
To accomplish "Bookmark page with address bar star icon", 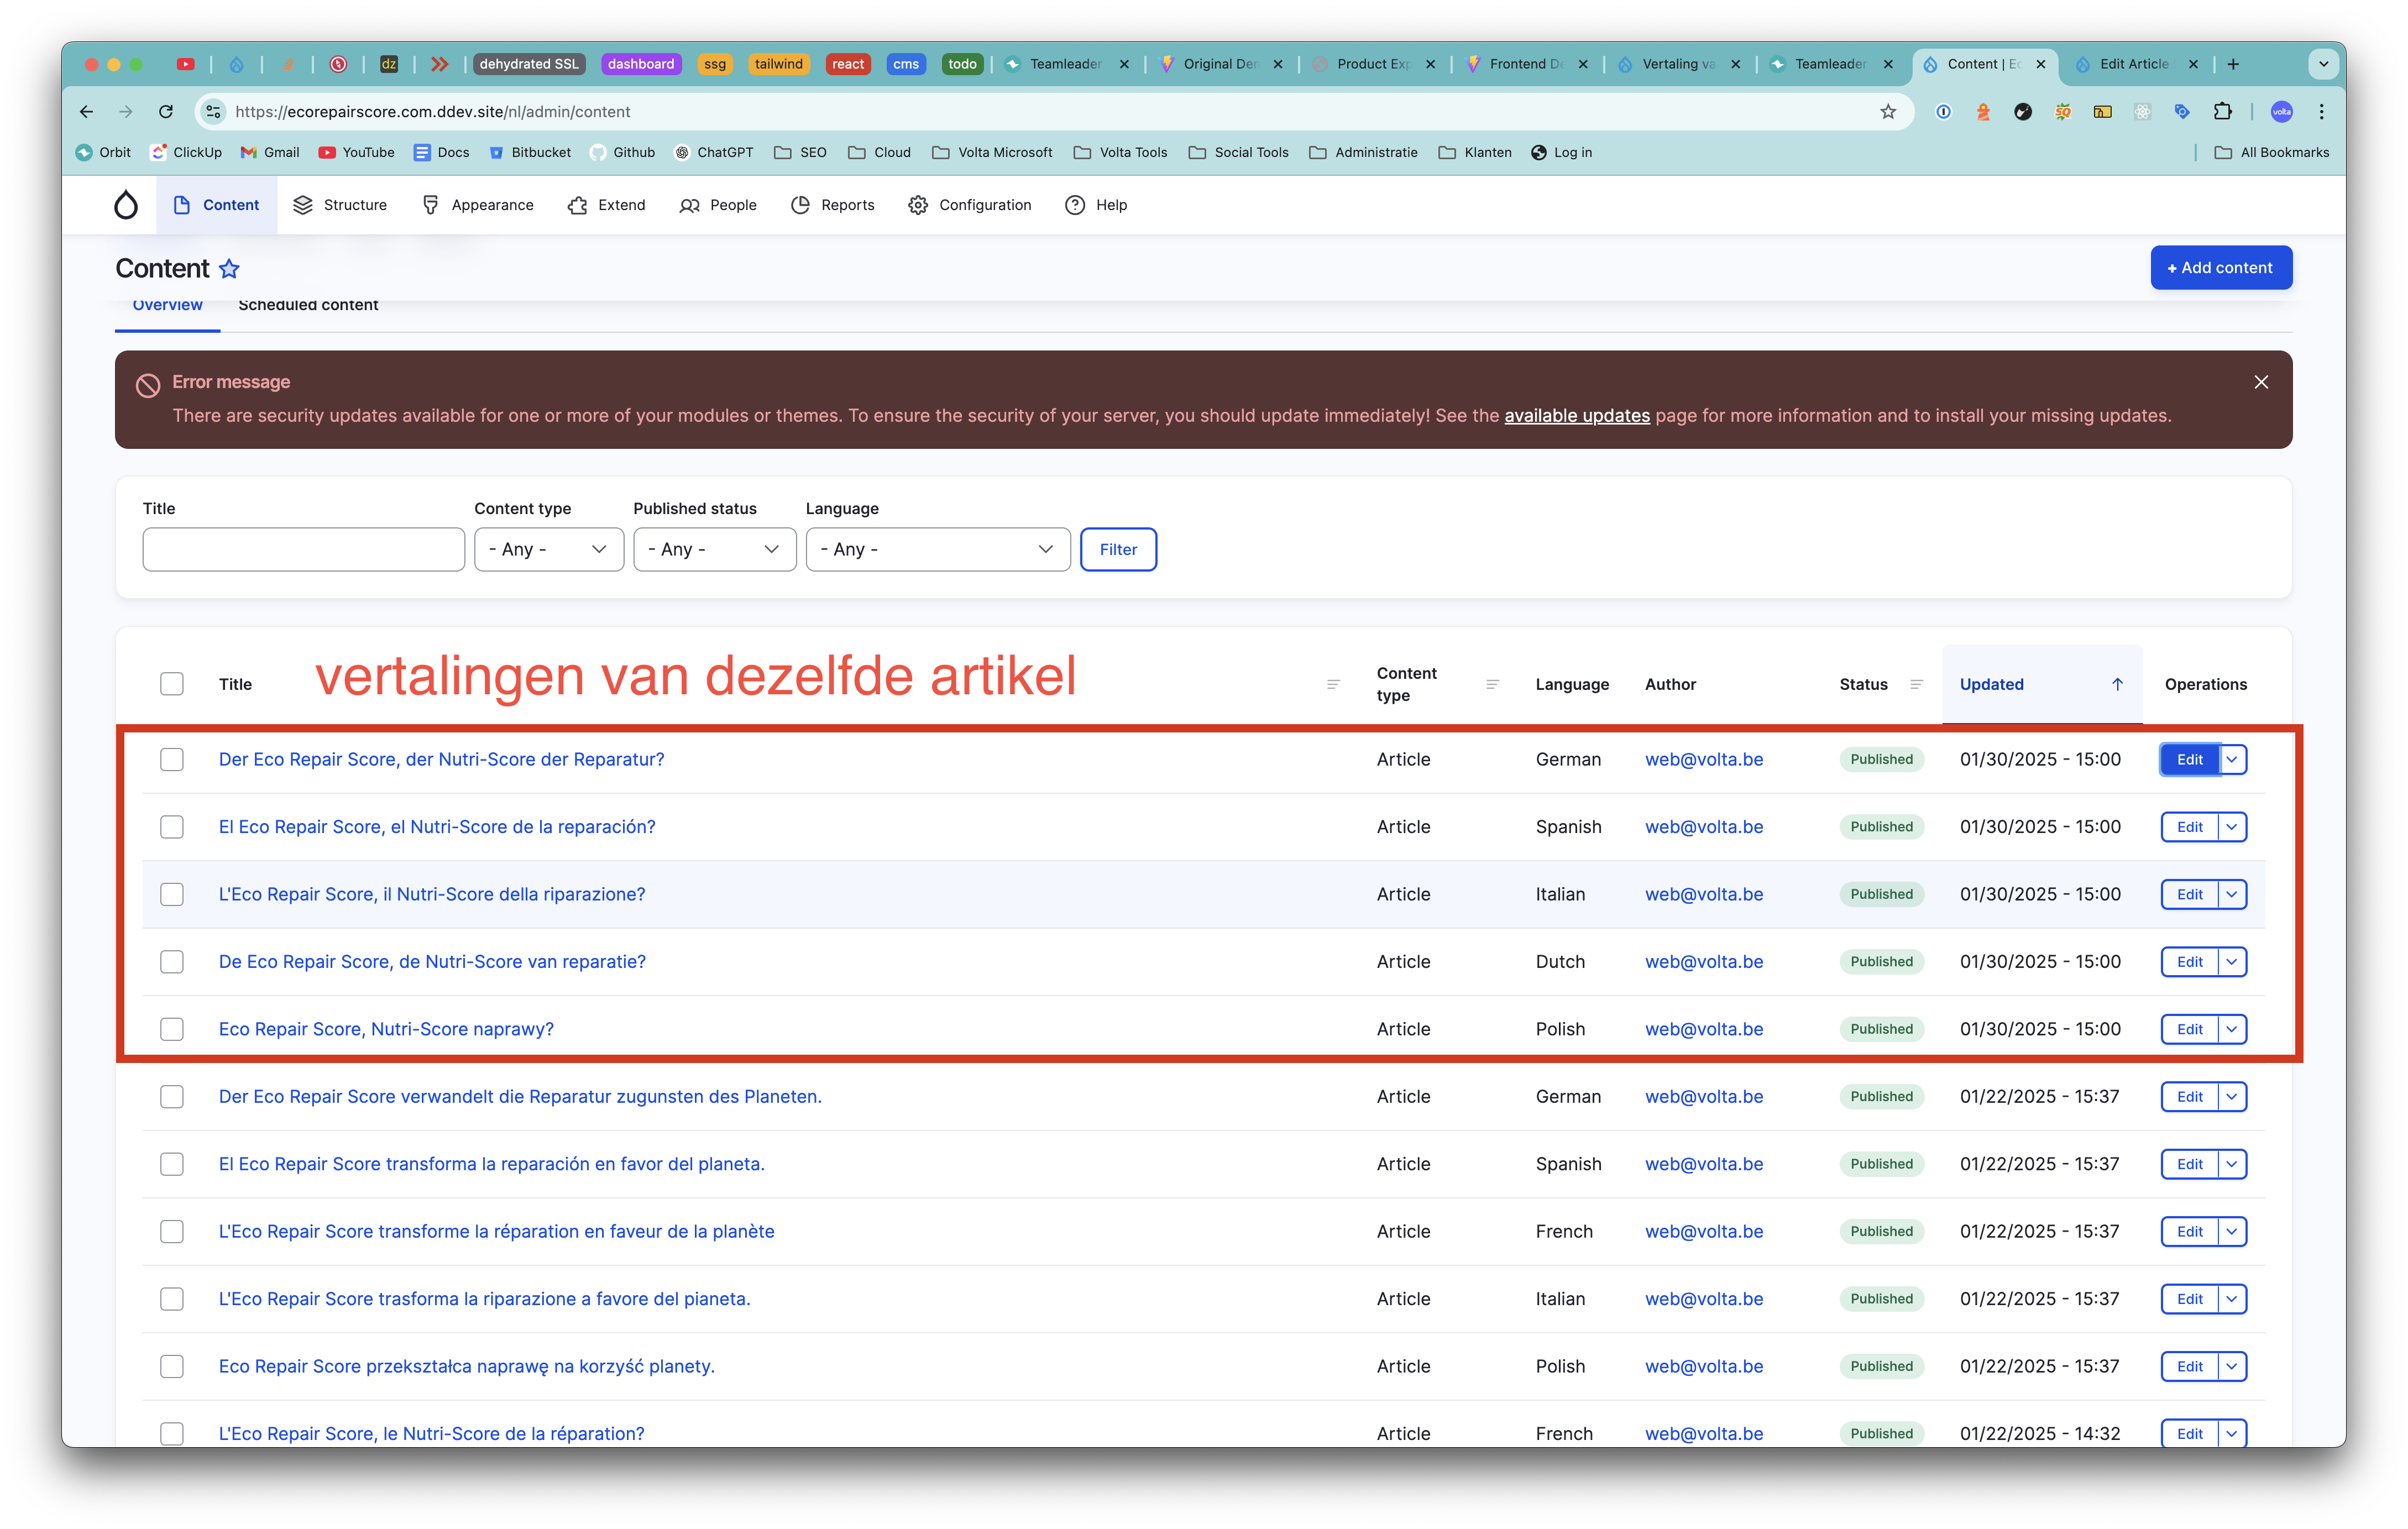I will [1887, 112].
